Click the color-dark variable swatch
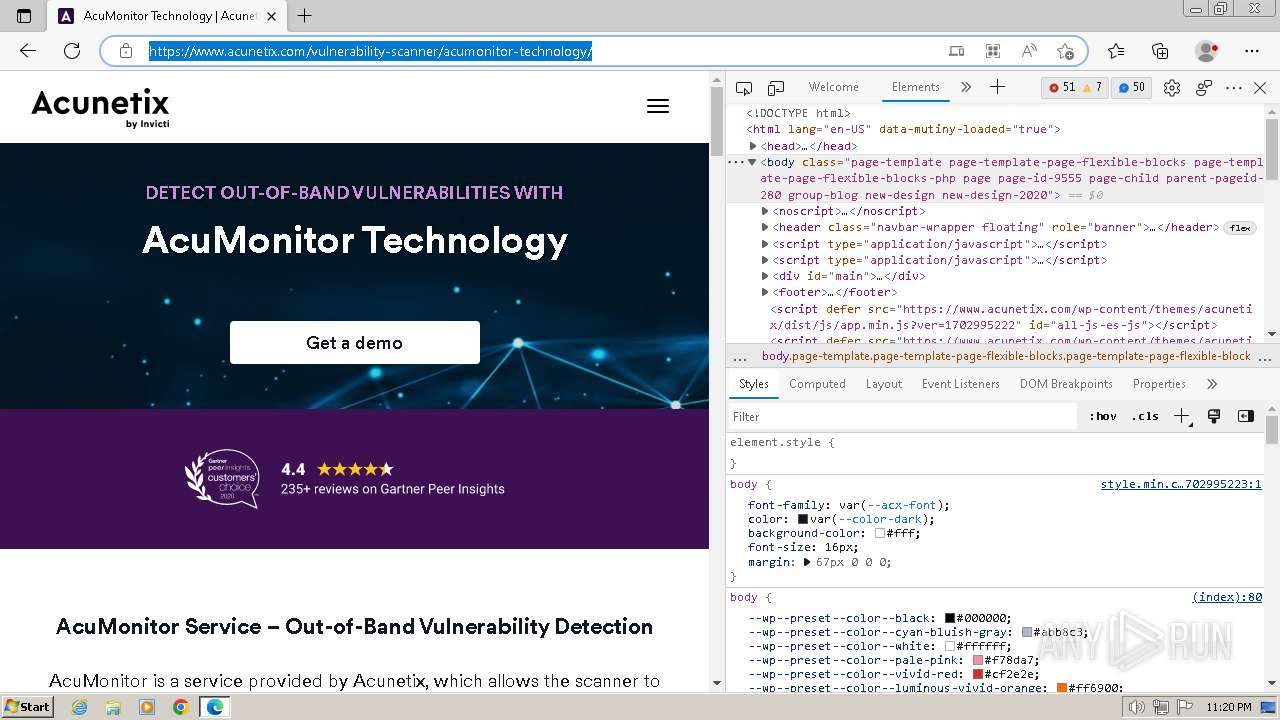Screen dimensions: 1280x720 click(803, 520)
